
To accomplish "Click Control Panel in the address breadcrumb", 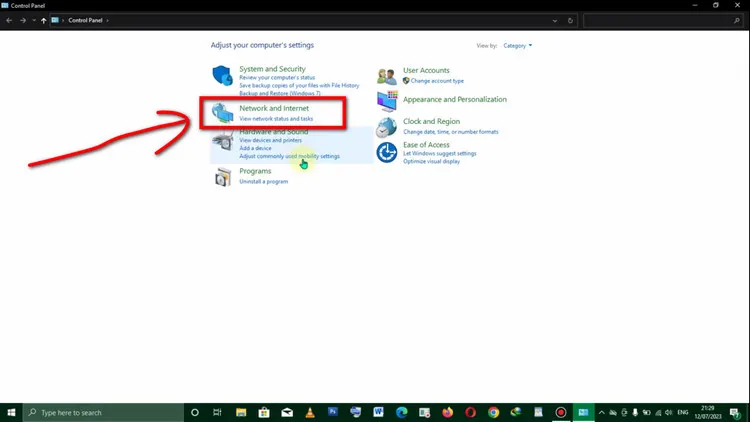I will click(x=85, y=21).
